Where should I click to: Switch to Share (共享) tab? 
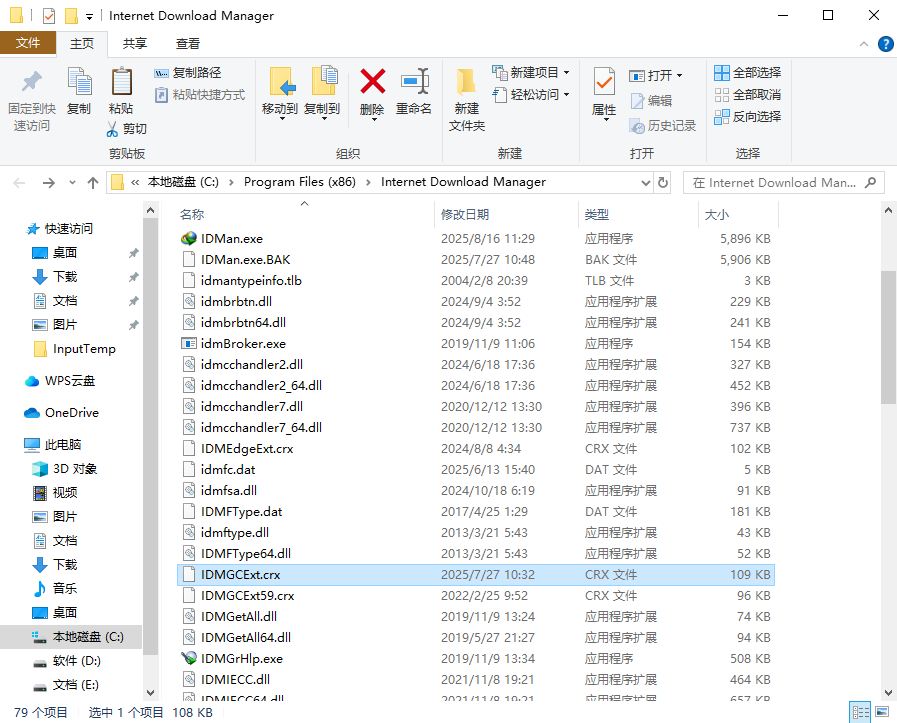[x=135, y=43]
